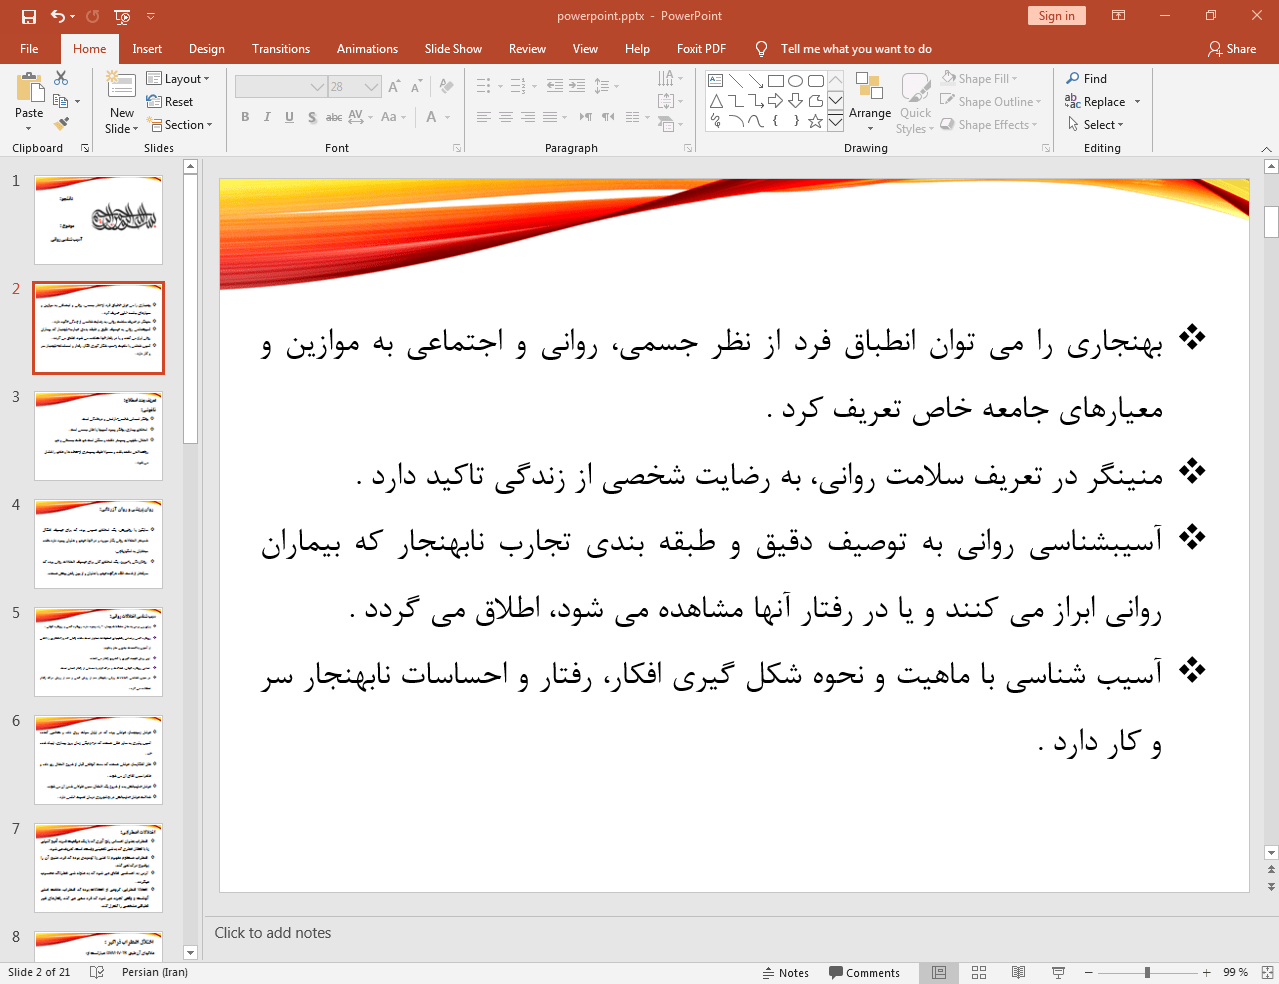Screen dimensions: 1279x984
Task: Toggle the Notes pane
Action: (785, 972)
